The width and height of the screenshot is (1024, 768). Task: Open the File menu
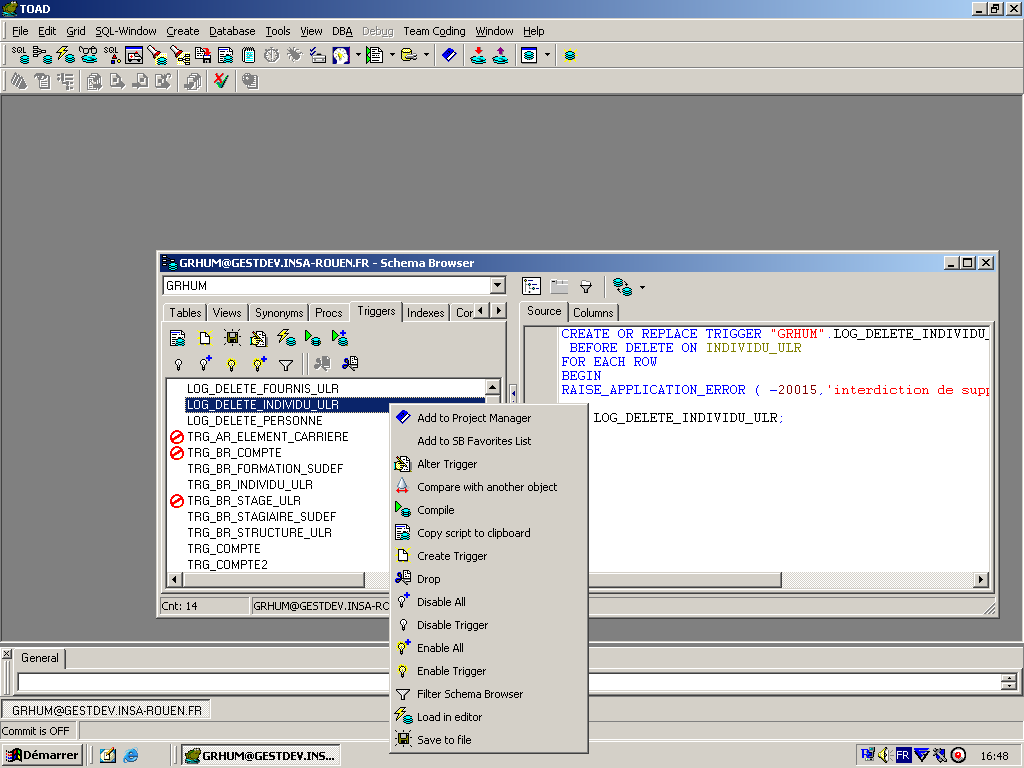(x=20, y=31)
